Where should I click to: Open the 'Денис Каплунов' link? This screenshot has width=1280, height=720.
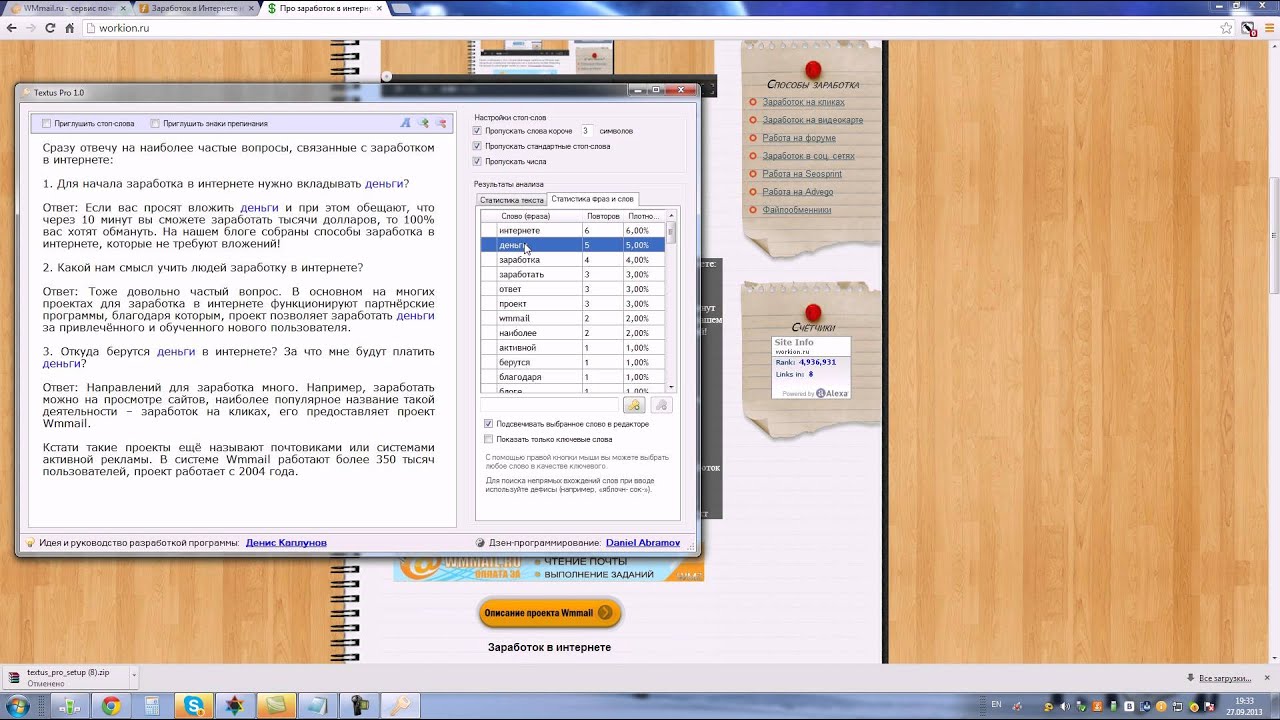click(x=286, y=543)
